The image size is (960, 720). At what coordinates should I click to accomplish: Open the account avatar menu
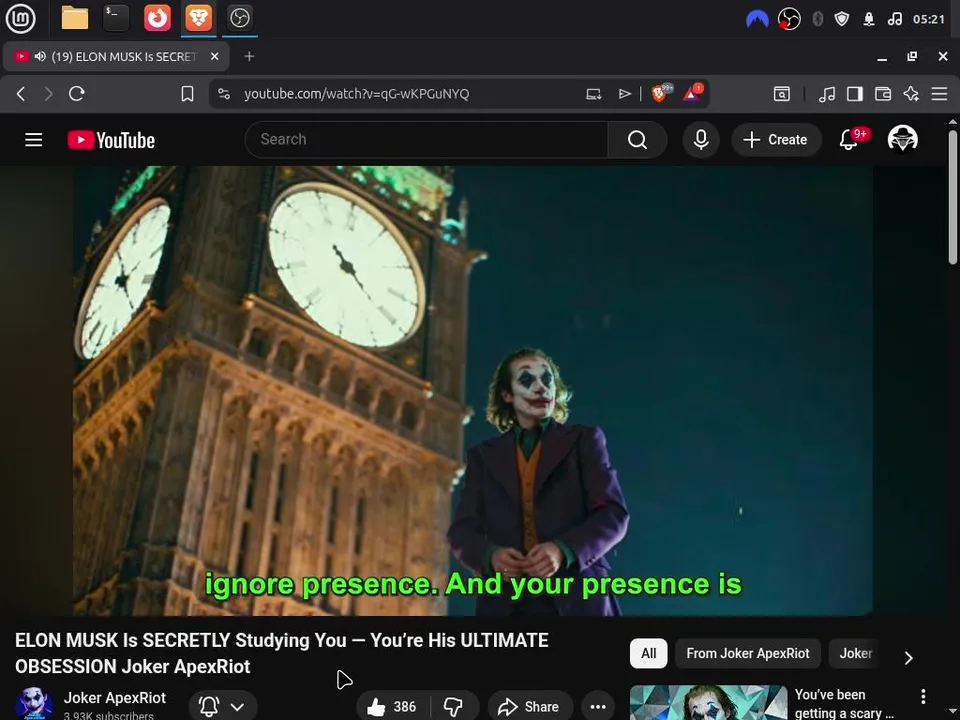pyautogui.click(x=902, y=139)
